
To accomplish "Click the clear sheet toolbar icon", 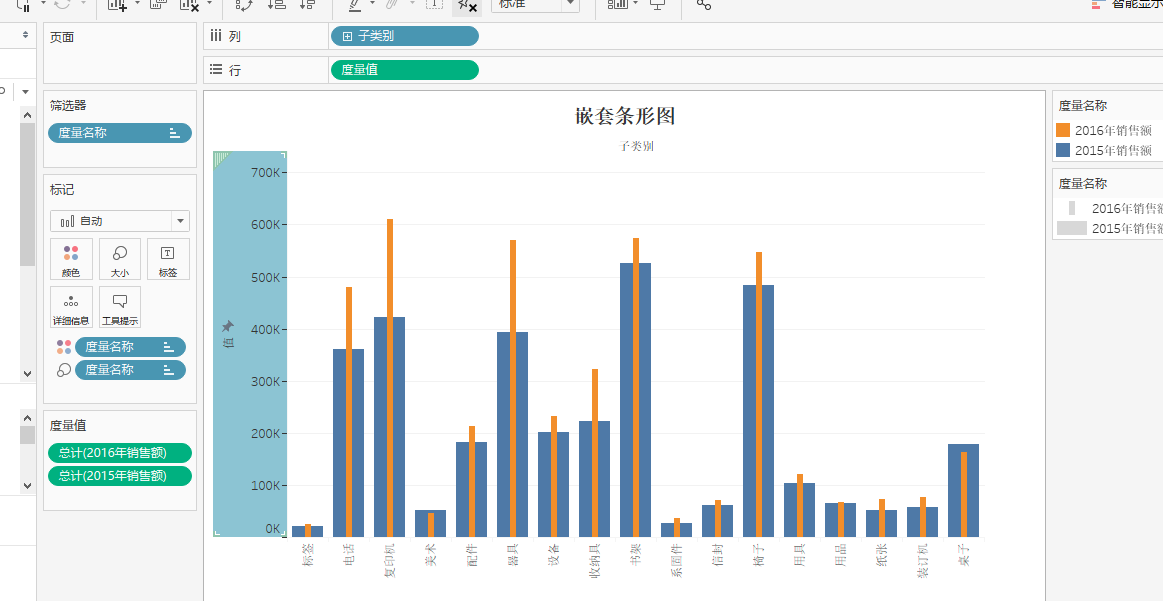I will point(189,4).
